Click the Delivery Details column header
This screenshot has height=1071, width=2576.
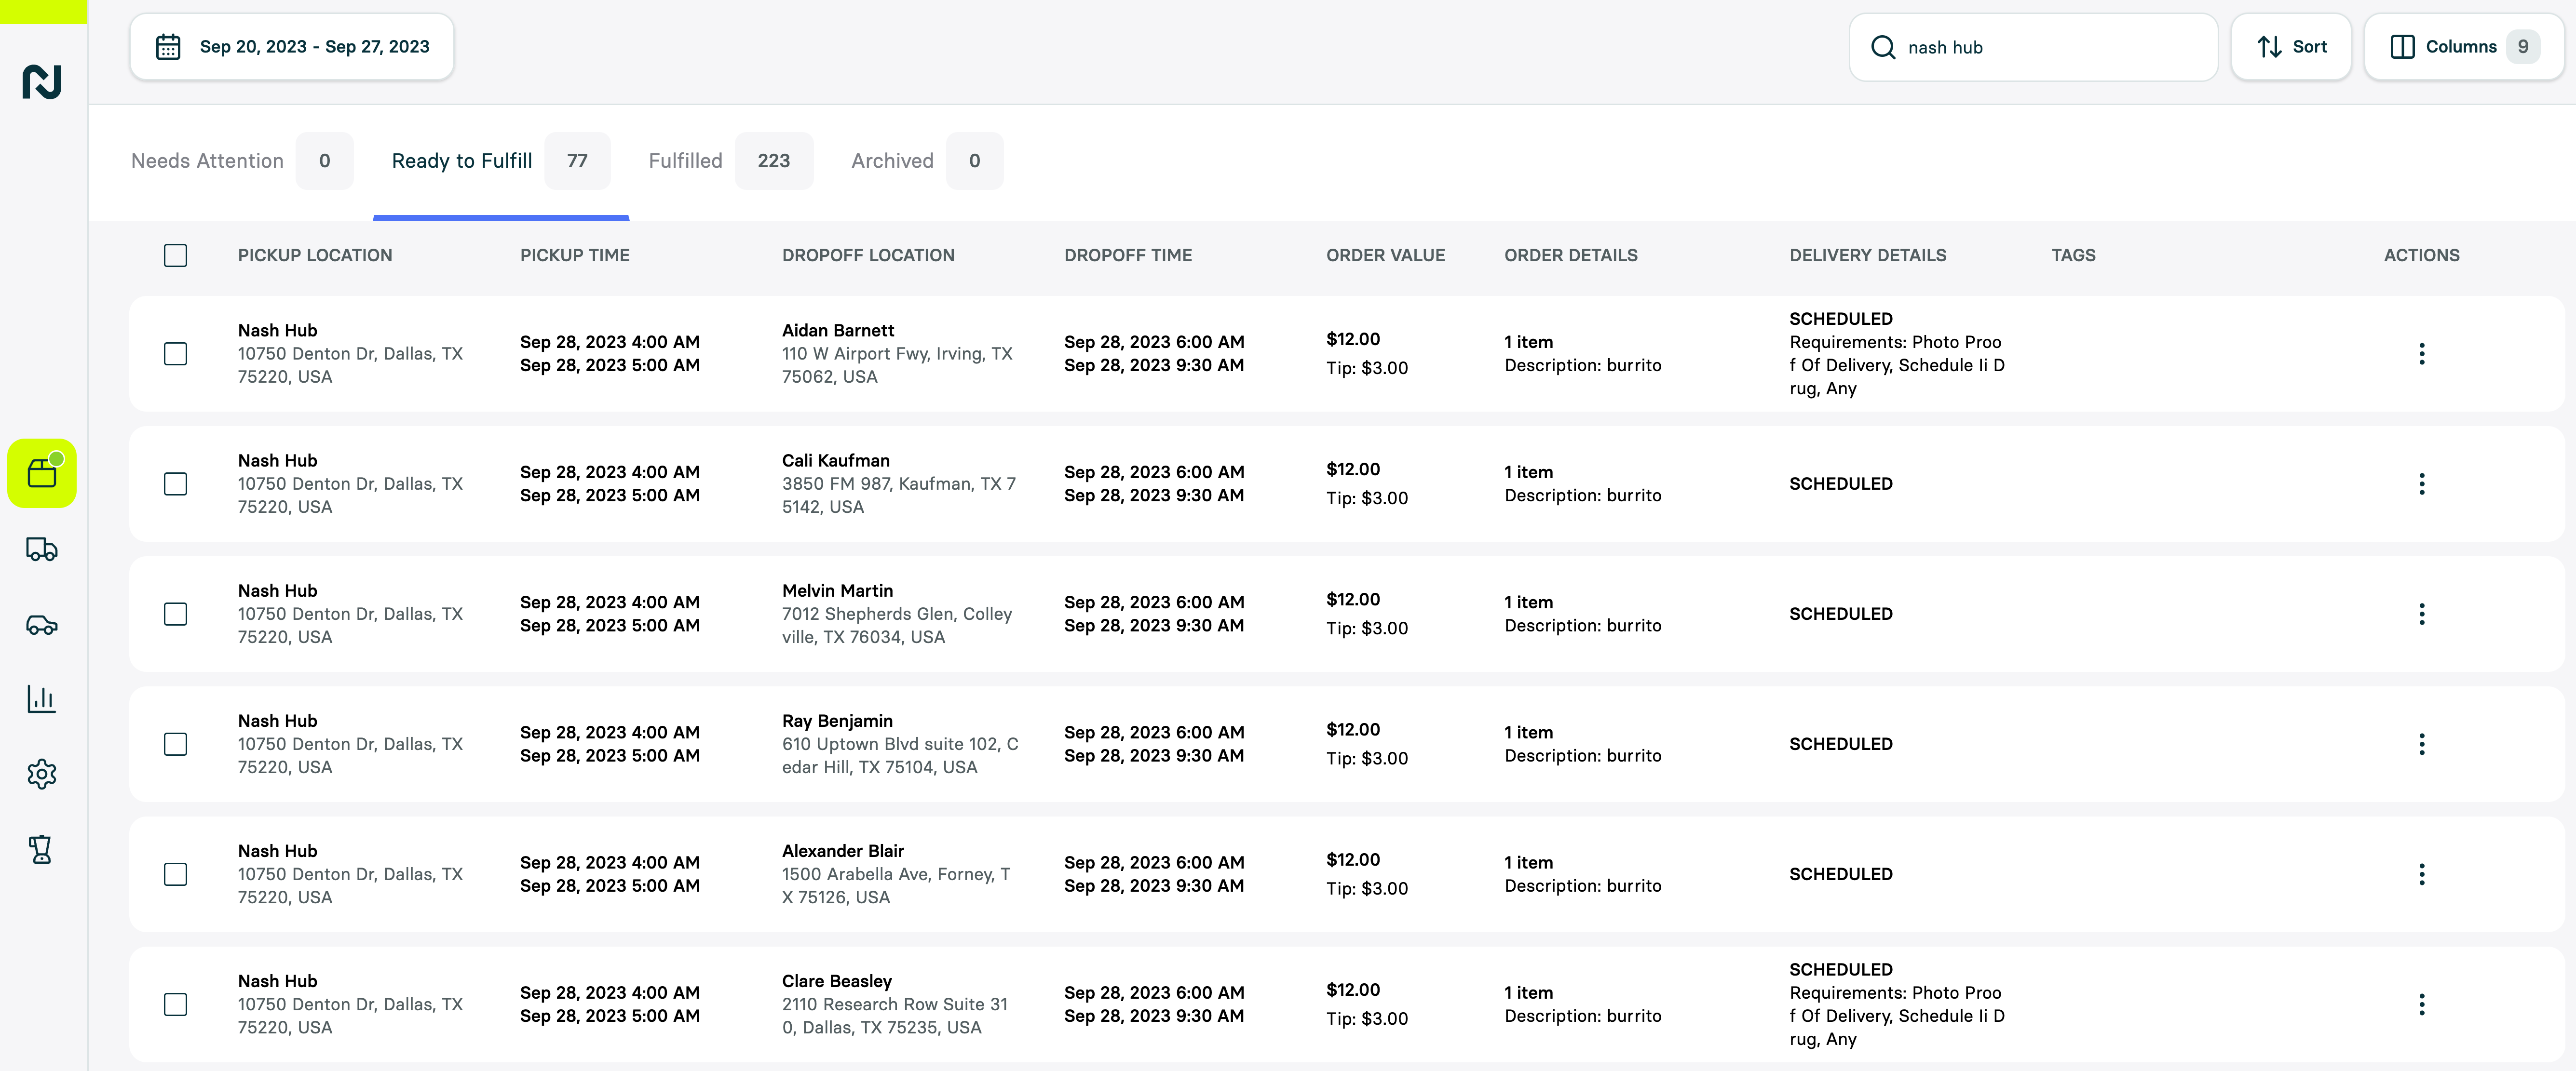pos(1868,255)
